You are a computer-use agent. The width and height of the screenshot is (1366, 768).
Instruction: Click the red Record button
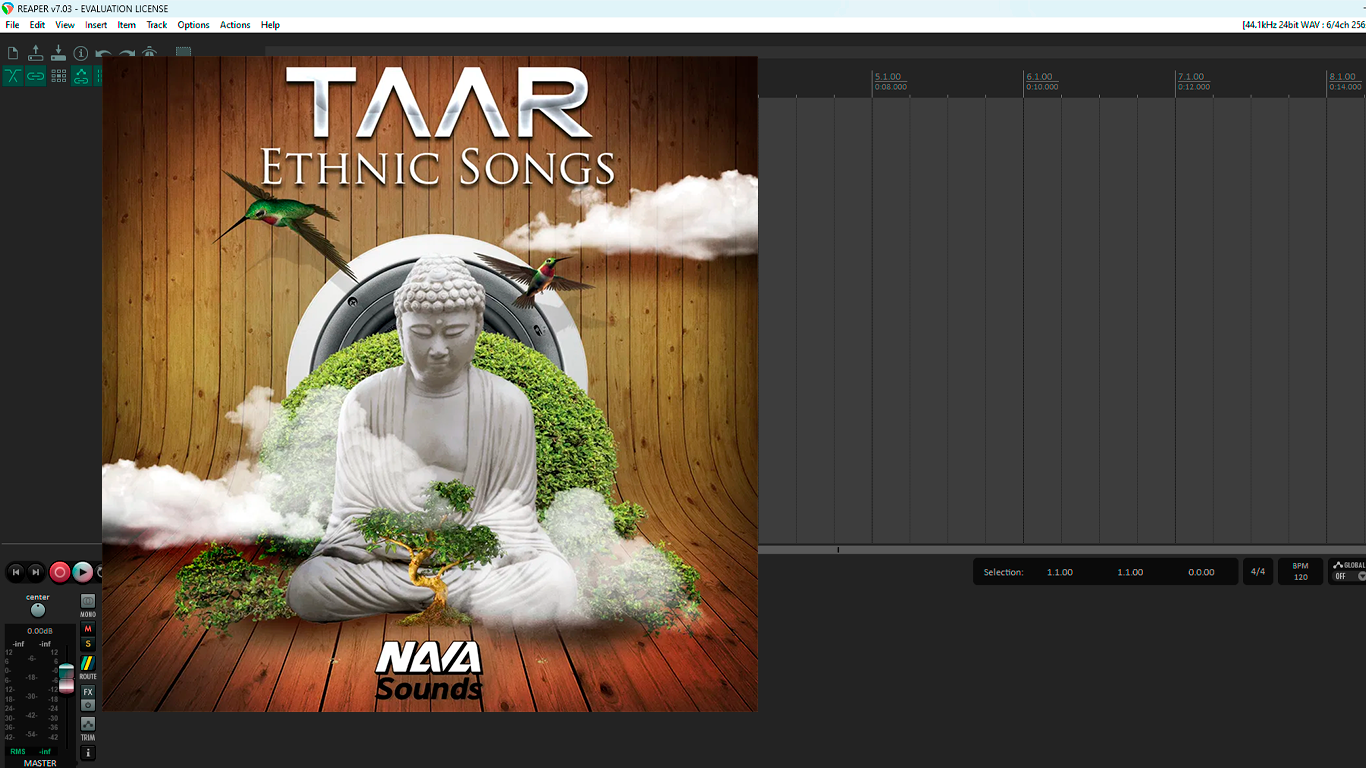click(60, 572)
